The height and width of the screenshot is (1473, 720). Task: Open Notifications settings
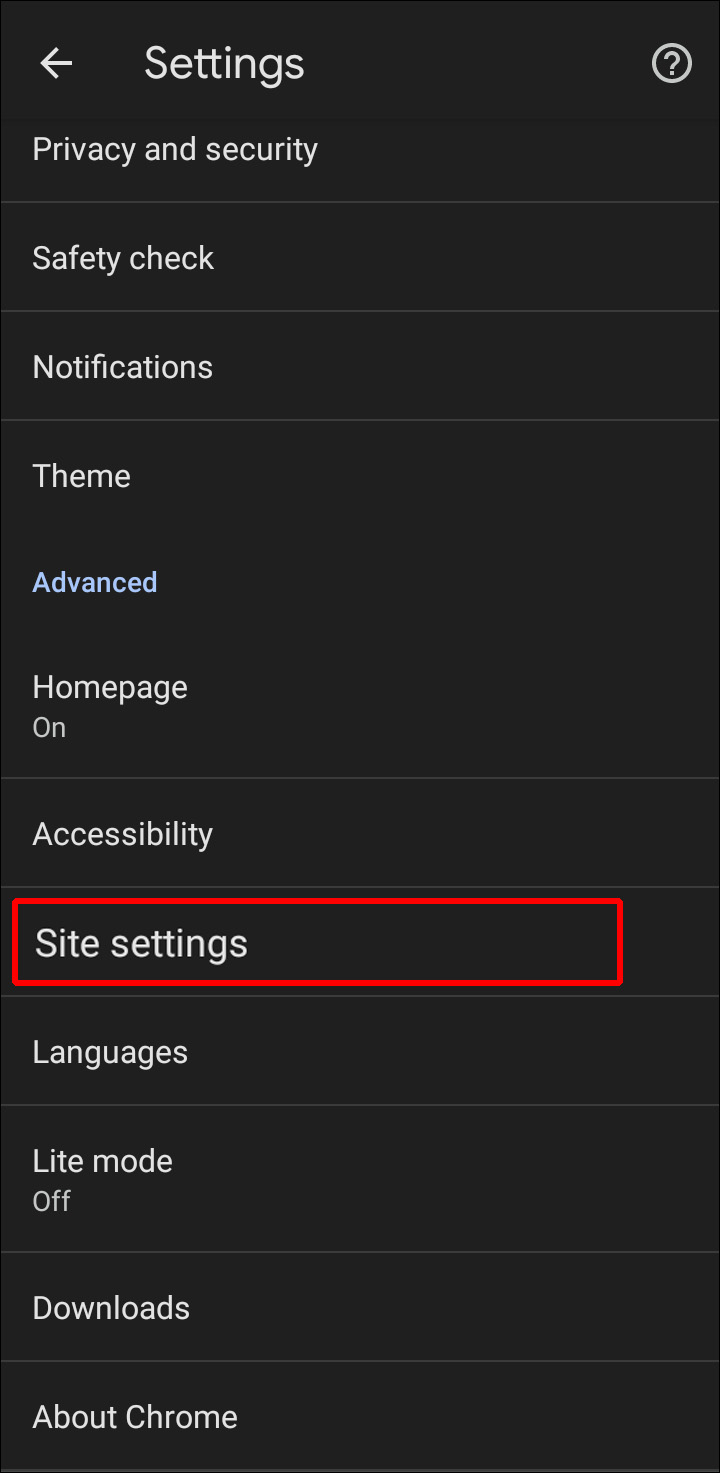122,367
